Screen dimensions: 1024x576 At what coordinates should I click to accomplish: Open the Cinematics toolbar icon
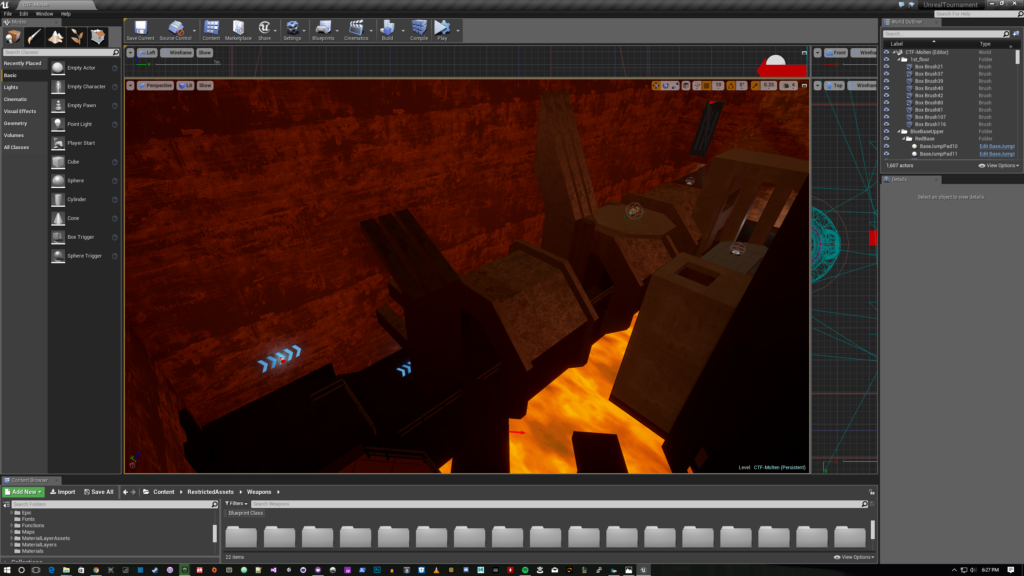pos(356,30)
